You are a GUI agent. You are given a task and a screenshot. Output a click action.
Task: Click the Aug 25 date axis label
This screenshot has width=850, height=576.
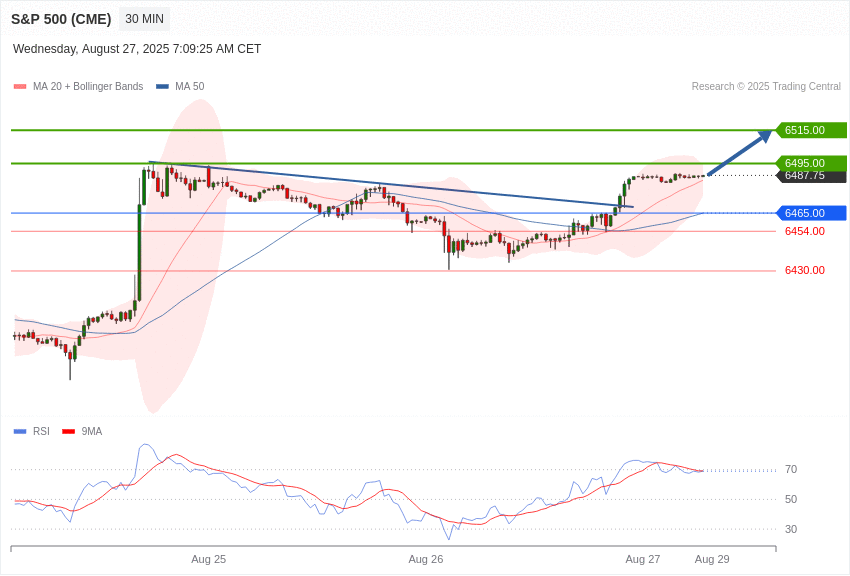click(208, 560)
